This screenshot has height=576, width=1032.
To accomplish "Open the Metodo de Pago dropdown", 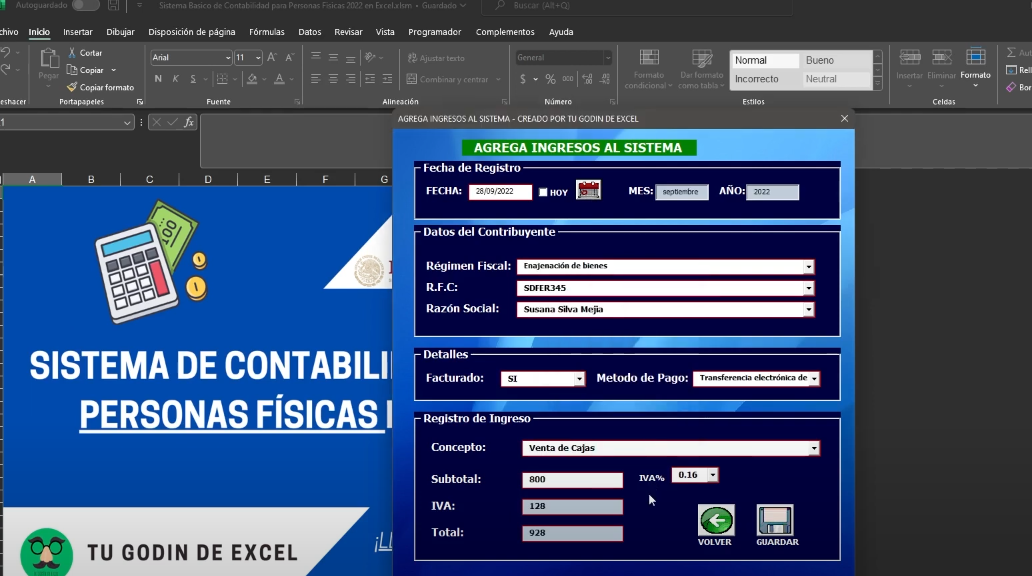I will pos(814,379).
